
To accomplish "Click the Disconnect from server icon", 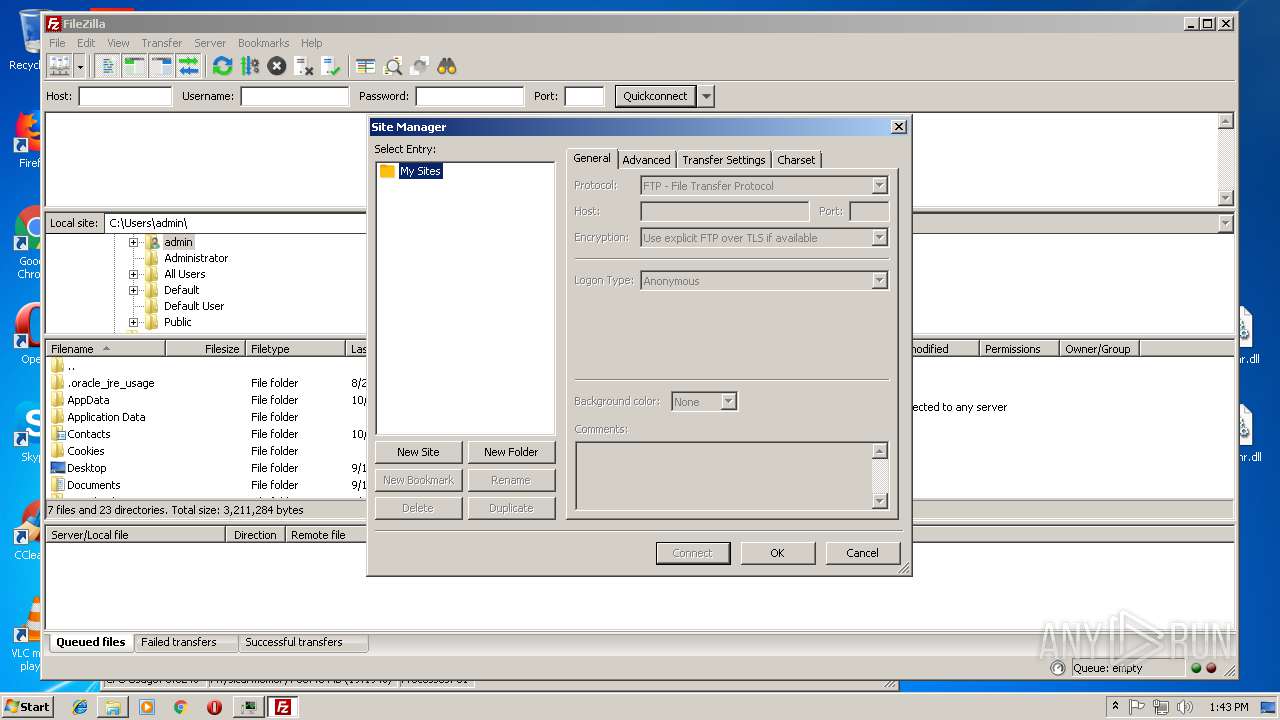I will pos(304,66).
